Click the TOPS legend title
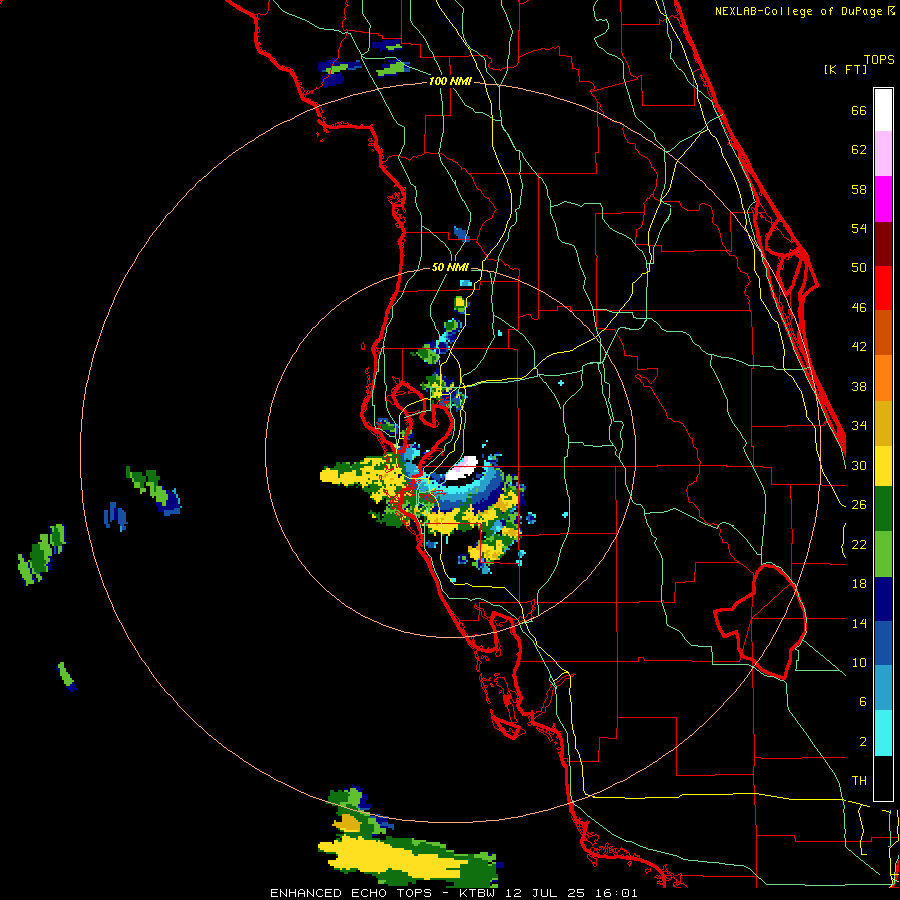The height and width of the screenshot is (900, 900). pos(879,59)
